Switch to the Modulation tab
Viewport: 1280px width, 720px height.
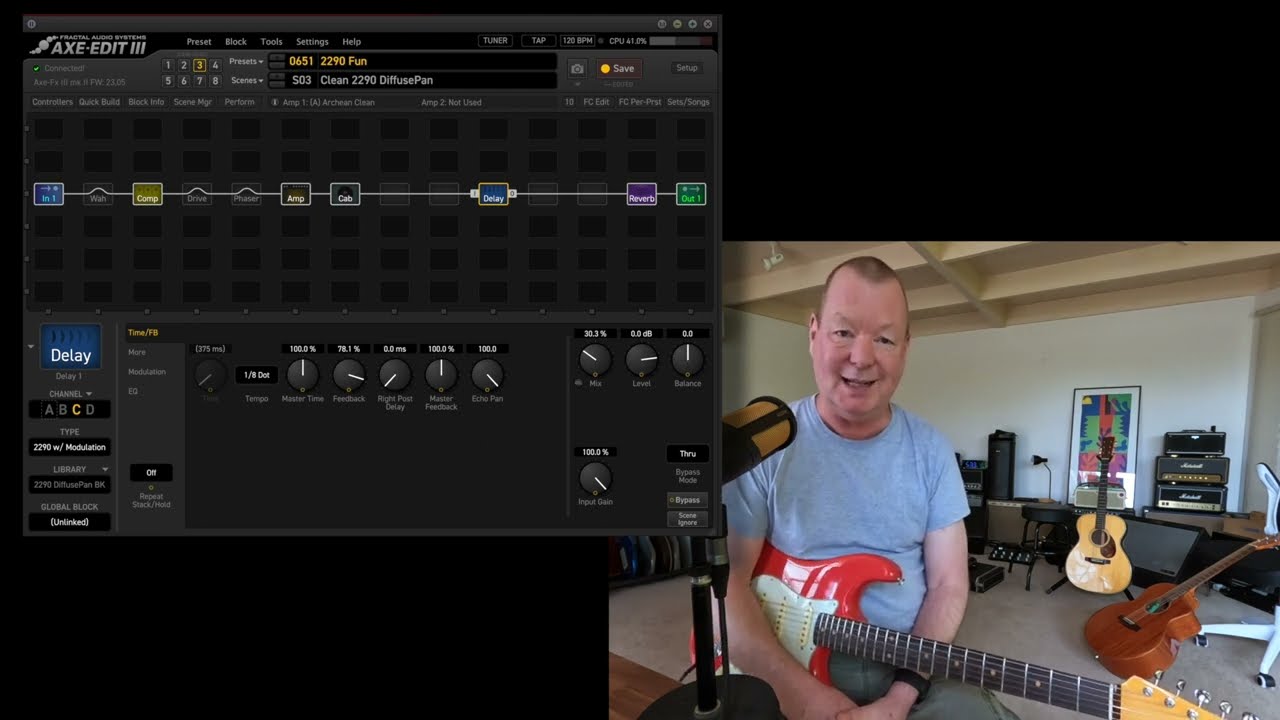point(147,372)
